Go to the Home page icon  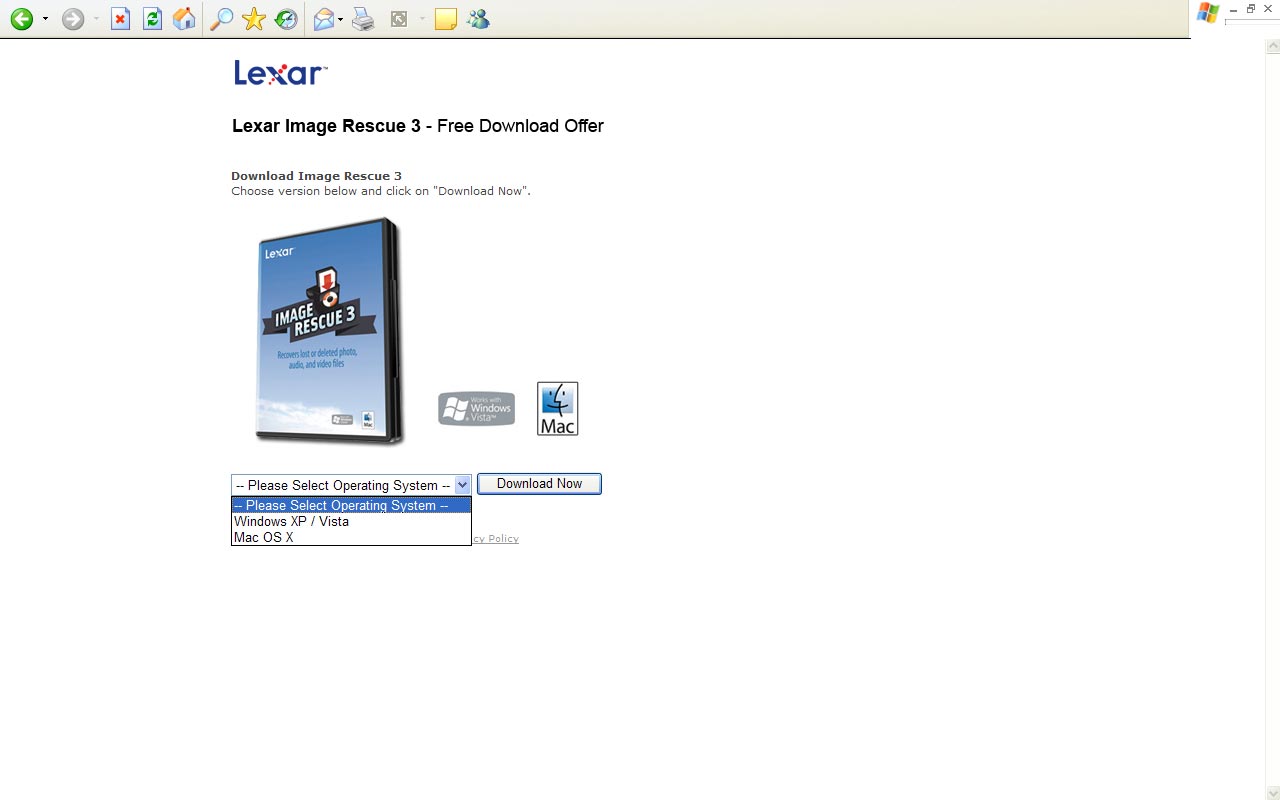pos(184,19)
